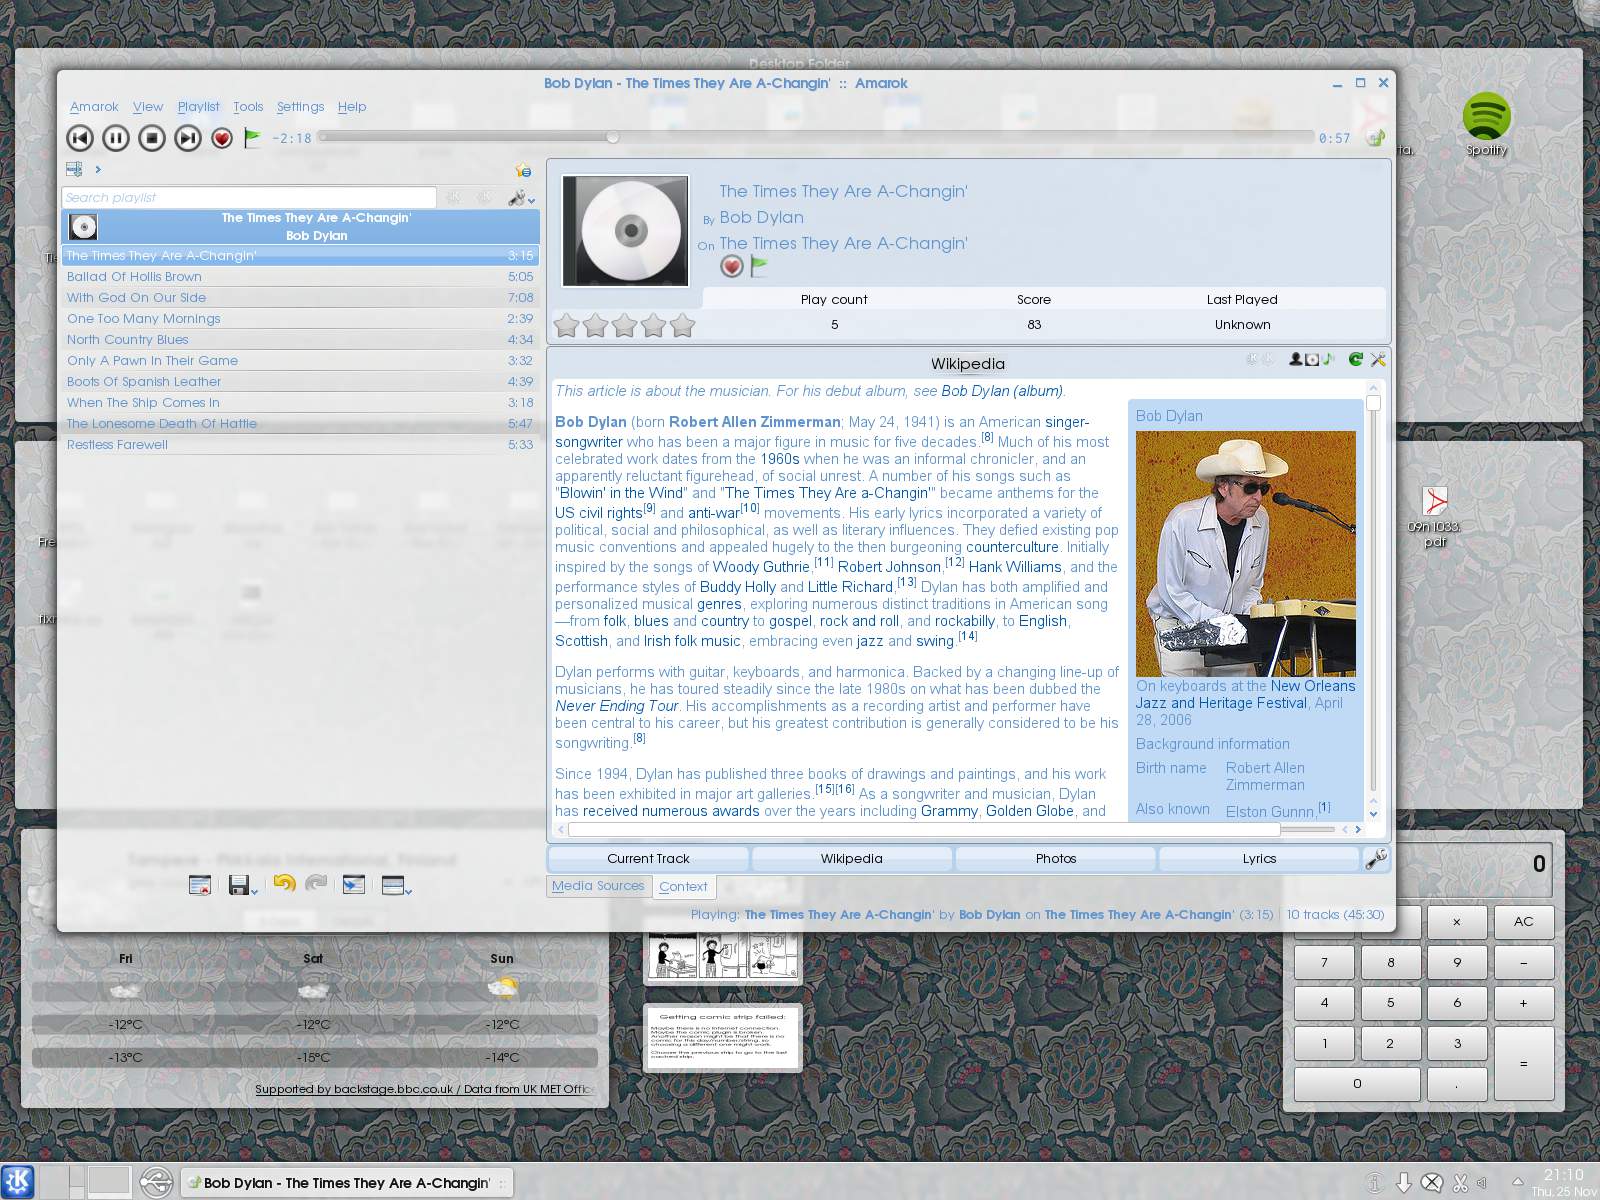This screenshot has height=1200, width=1600.
Task: Open the Context tab
Action: (x=683, y=887)
